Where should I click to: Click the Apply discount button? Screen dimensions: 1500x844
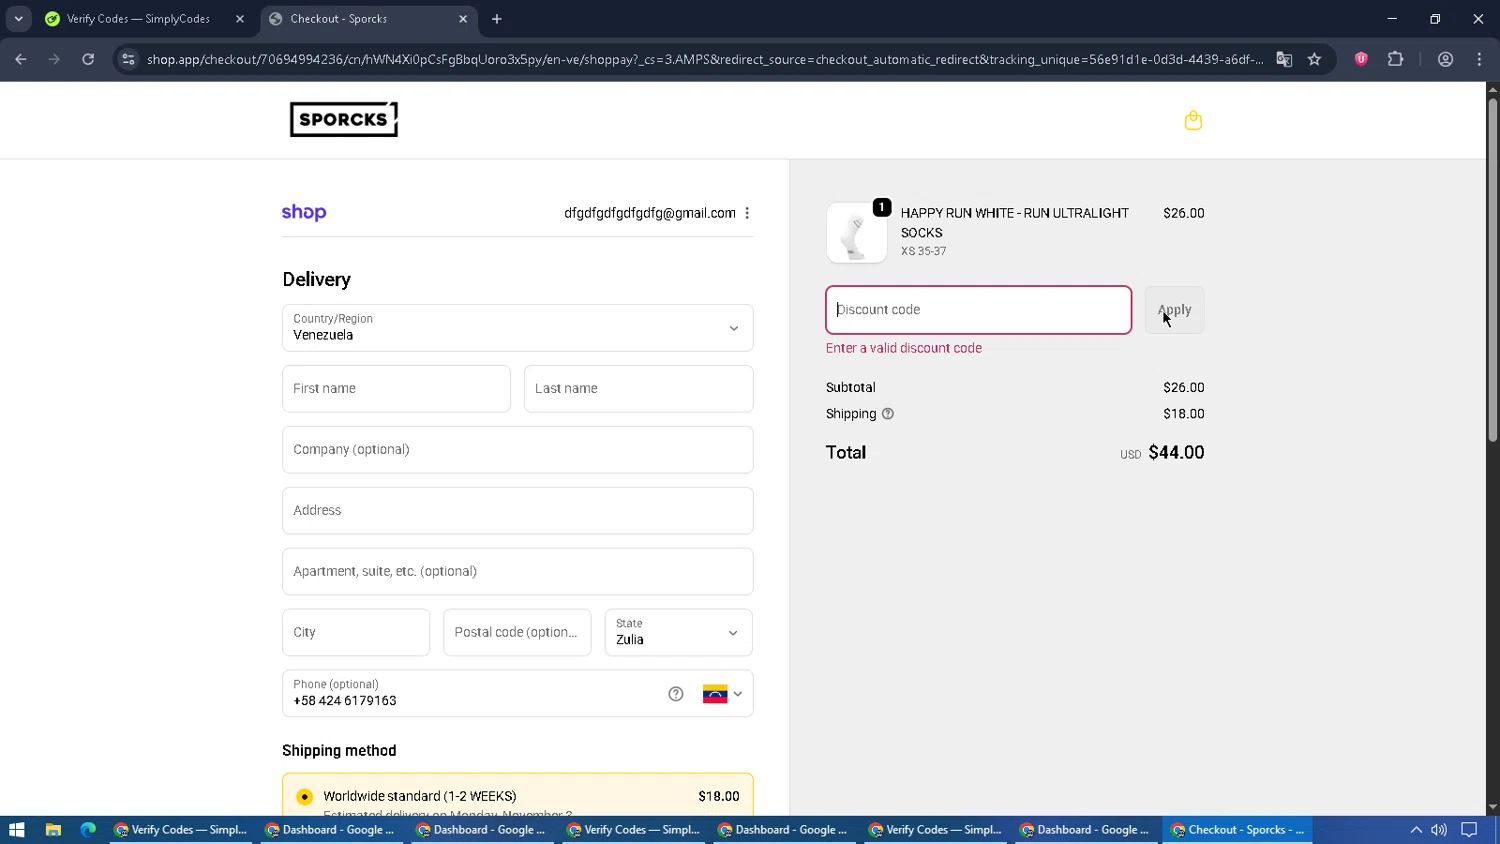(1175, 310)
